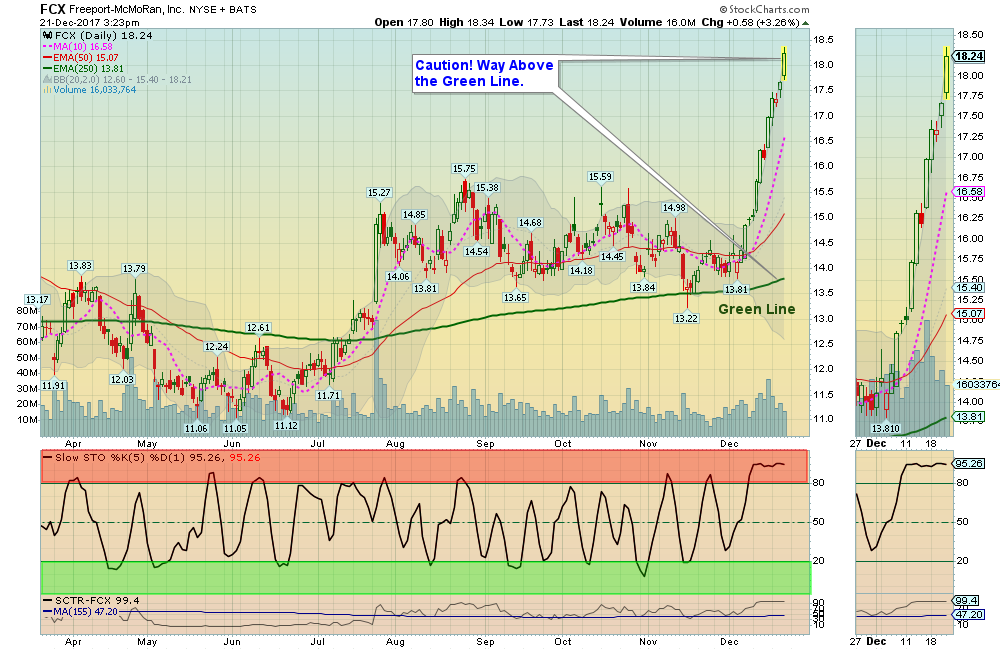Select the Last 18.24 header value
Image resolution: width=1000 pixels, height=650 pixels.
tap(587, 22)
